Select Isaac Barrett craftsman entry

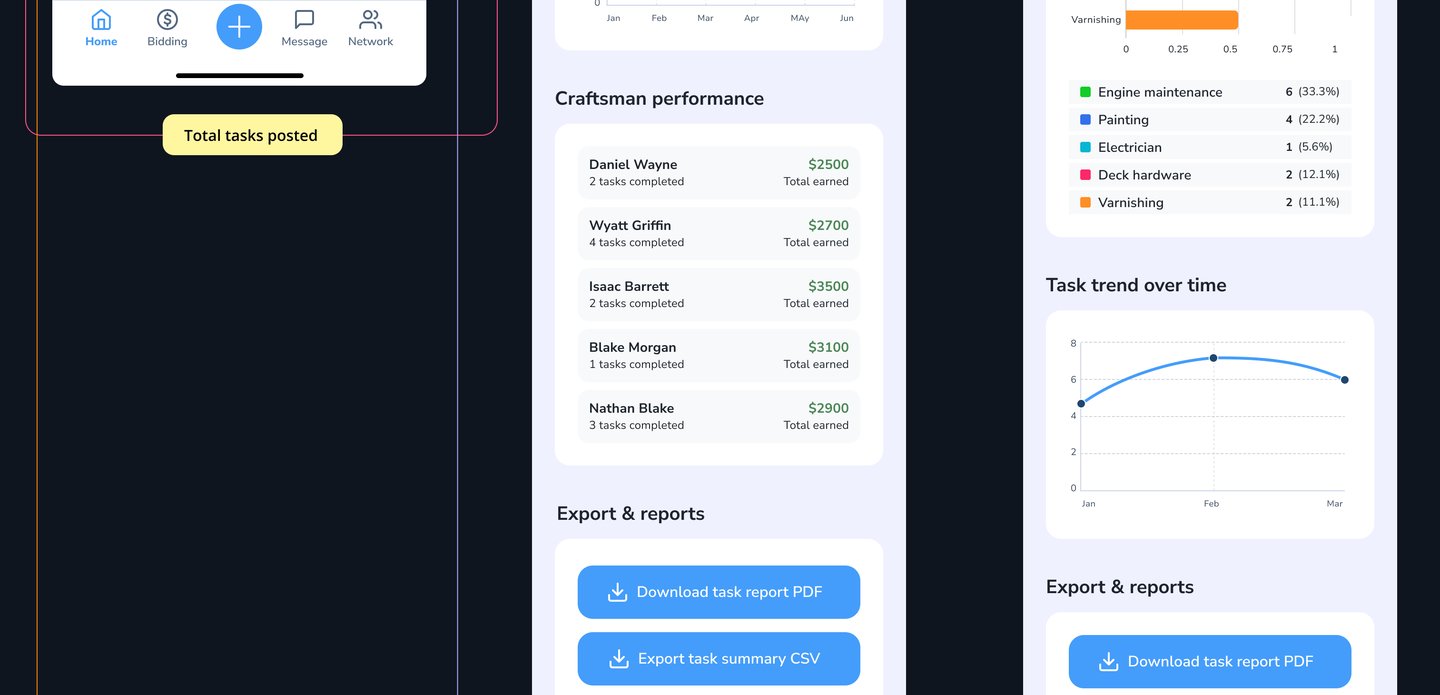(x=718, y=294)
